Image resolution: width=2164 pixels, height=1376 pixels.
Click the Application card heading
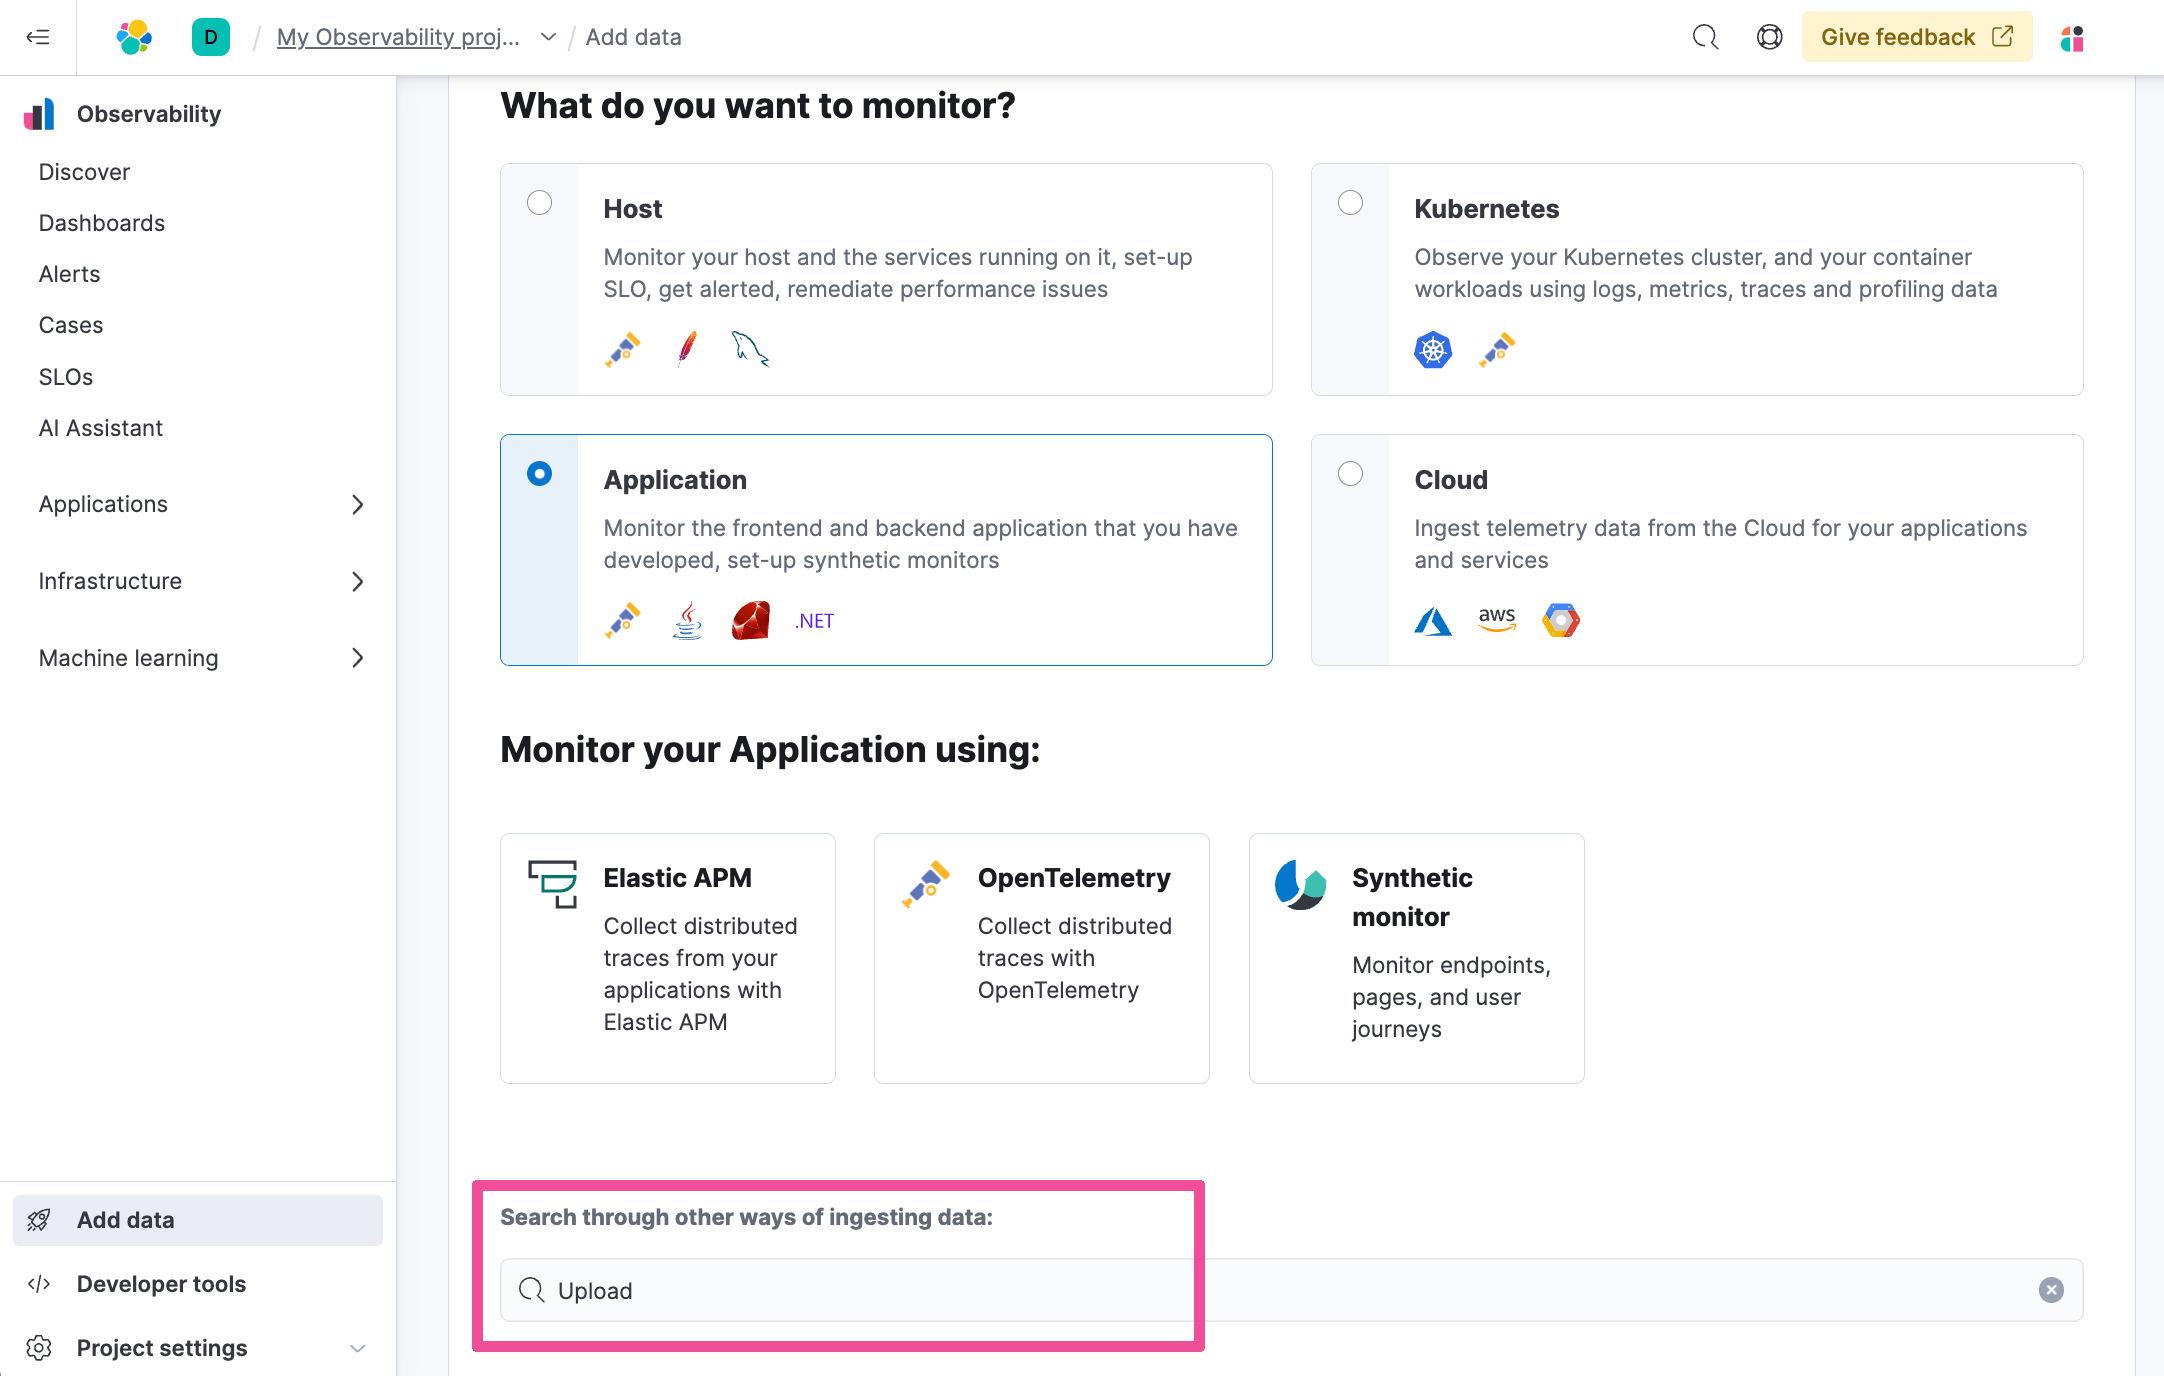tap(675, 480)
